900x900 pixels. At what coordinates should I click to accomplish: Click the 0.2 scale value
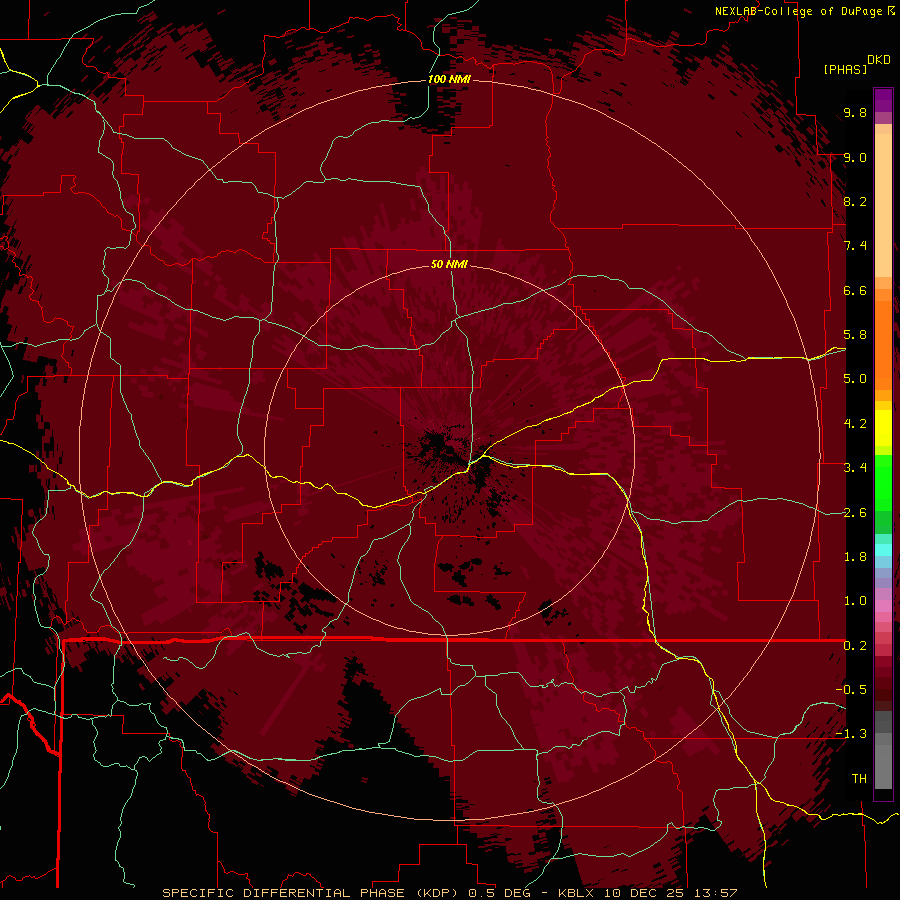point(855,646)
